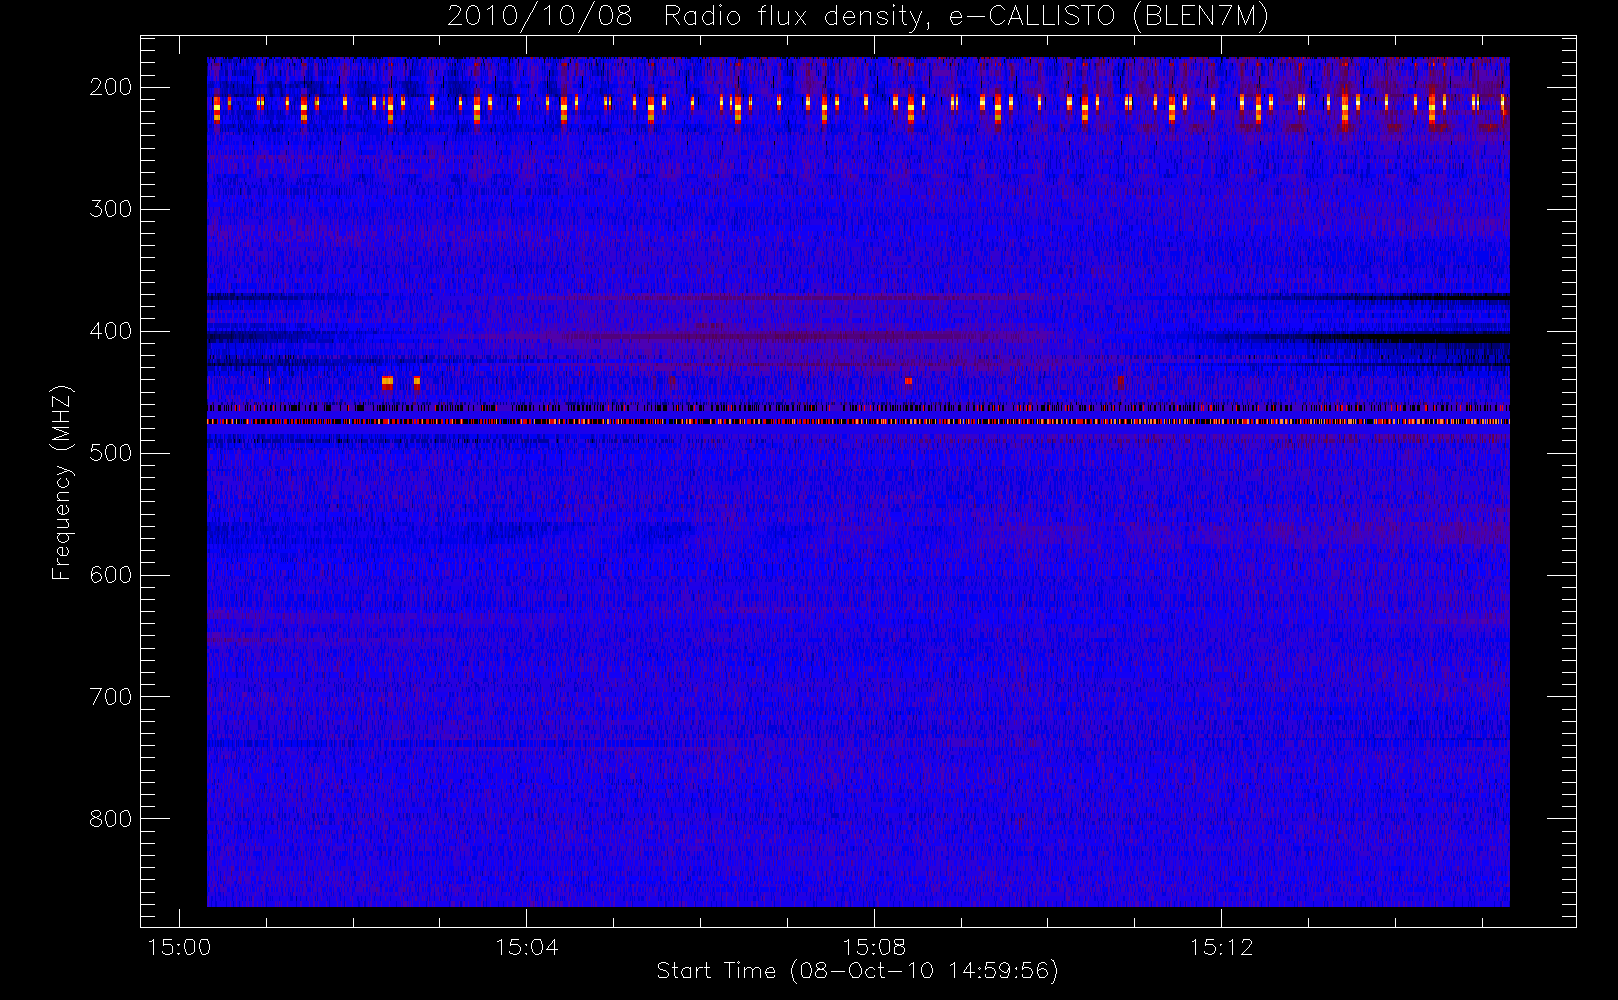Click the plot title "Radio flux density, e-CALLISTO (BLEN7M)"
Image resolution: width=1618 pixels, height=1000 pixels.
tap(966, 17)
